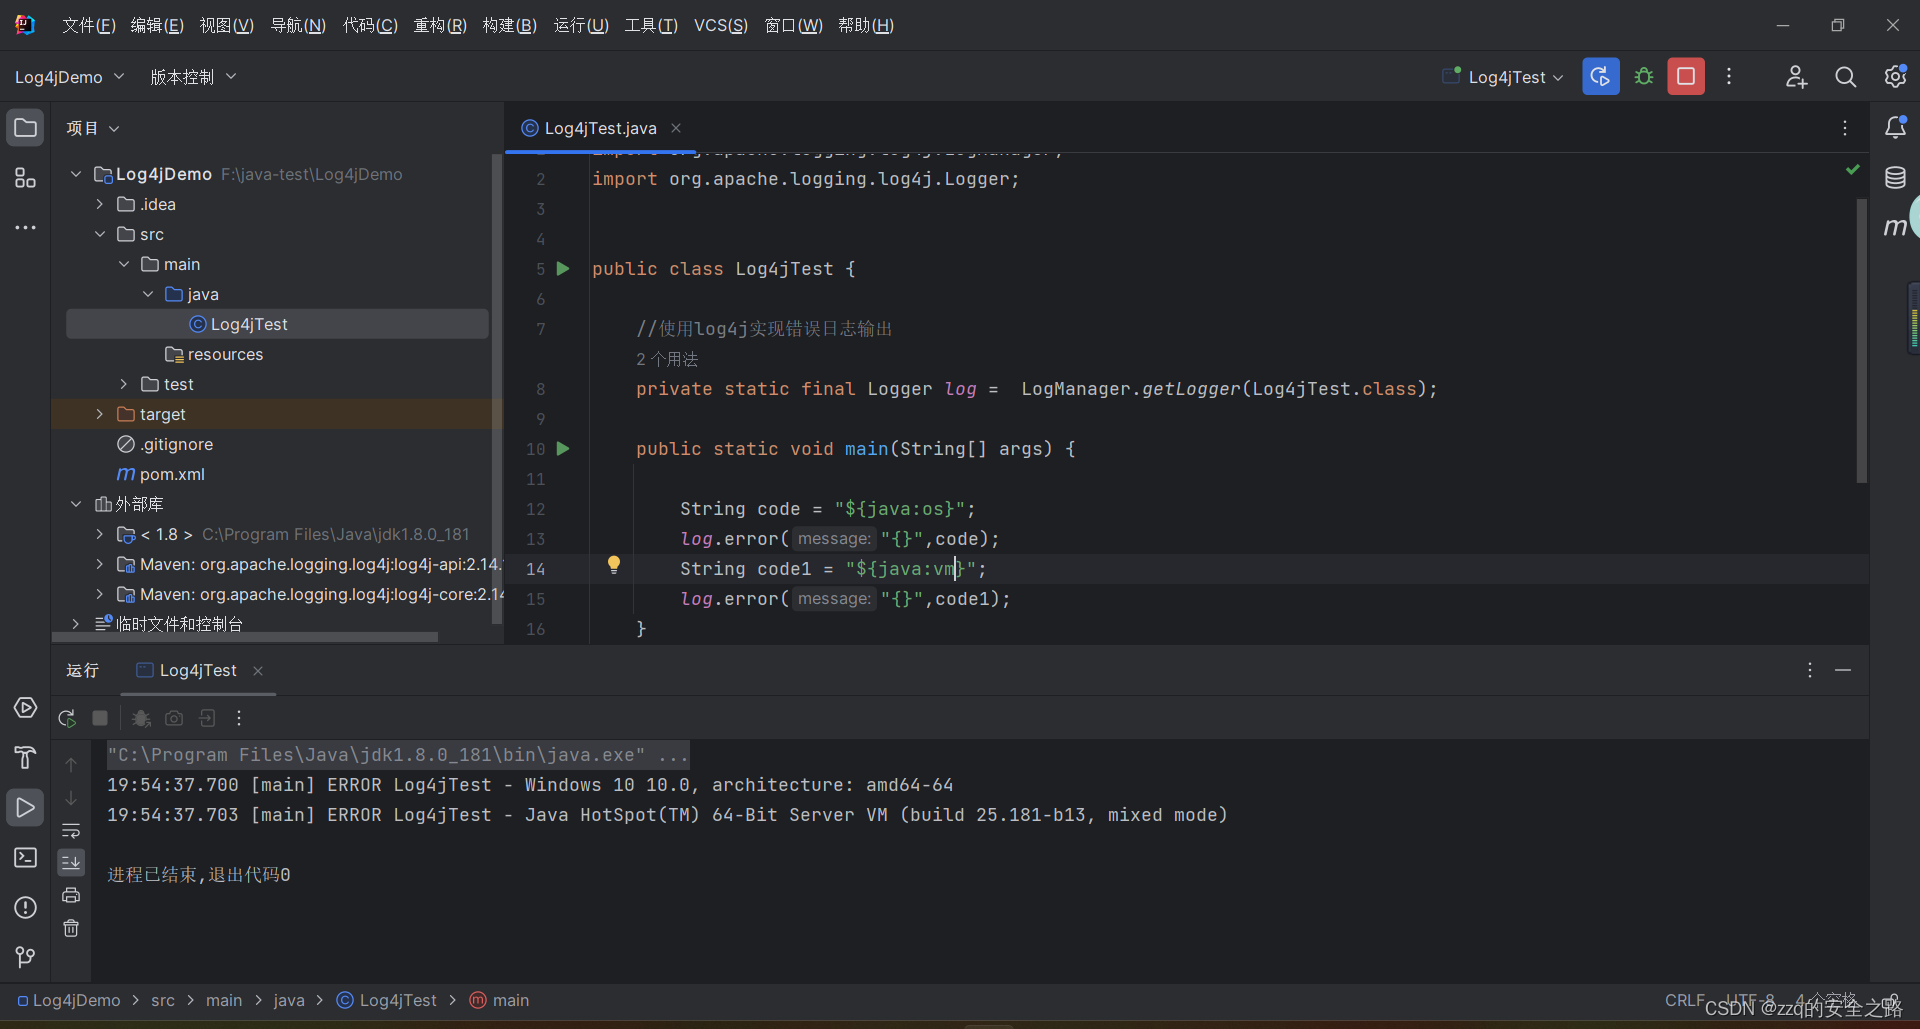This screenshot has width=1920, height=1029.
Task: Click the exit icon in the Run toolbar
Action: point(207,718)
